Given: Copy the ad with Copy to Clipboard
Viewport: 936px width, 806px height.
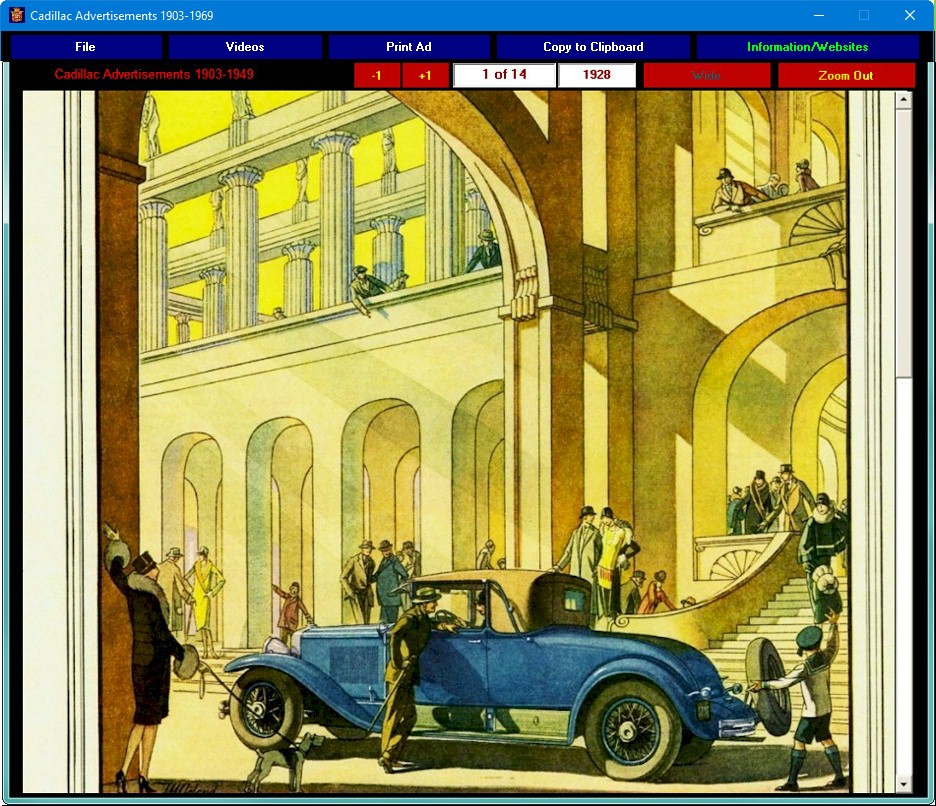Looking at the screenshot, I should click(x=593, y=47).
